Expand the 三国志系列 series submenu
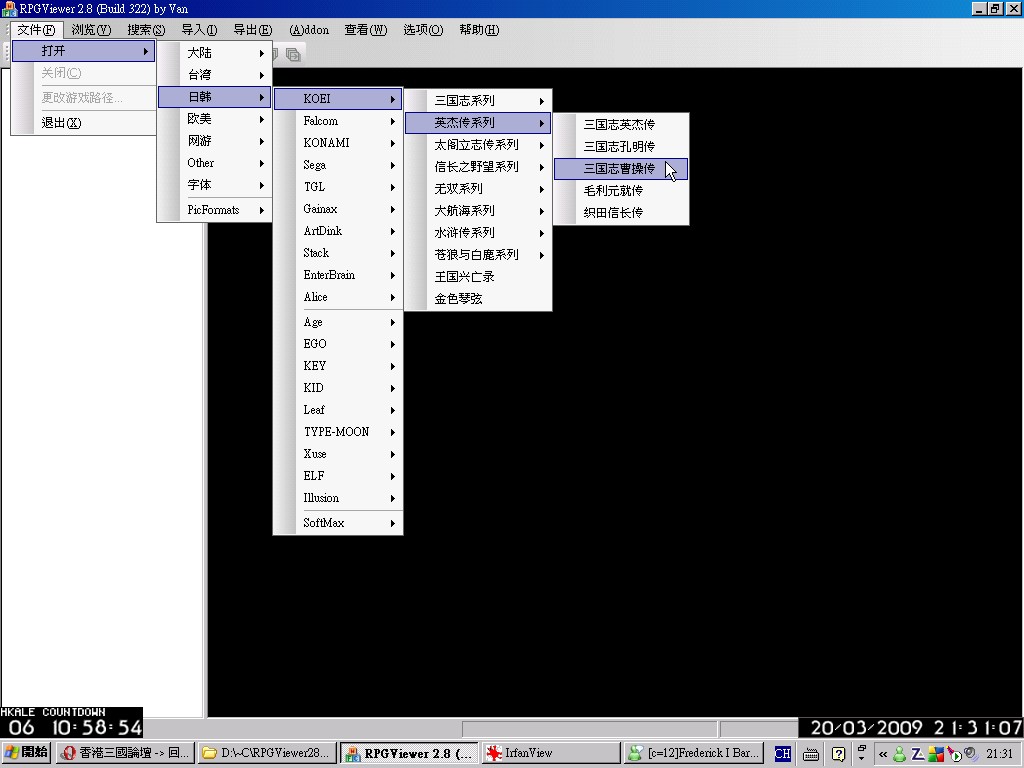1024x768 pixels. (478, 101)
